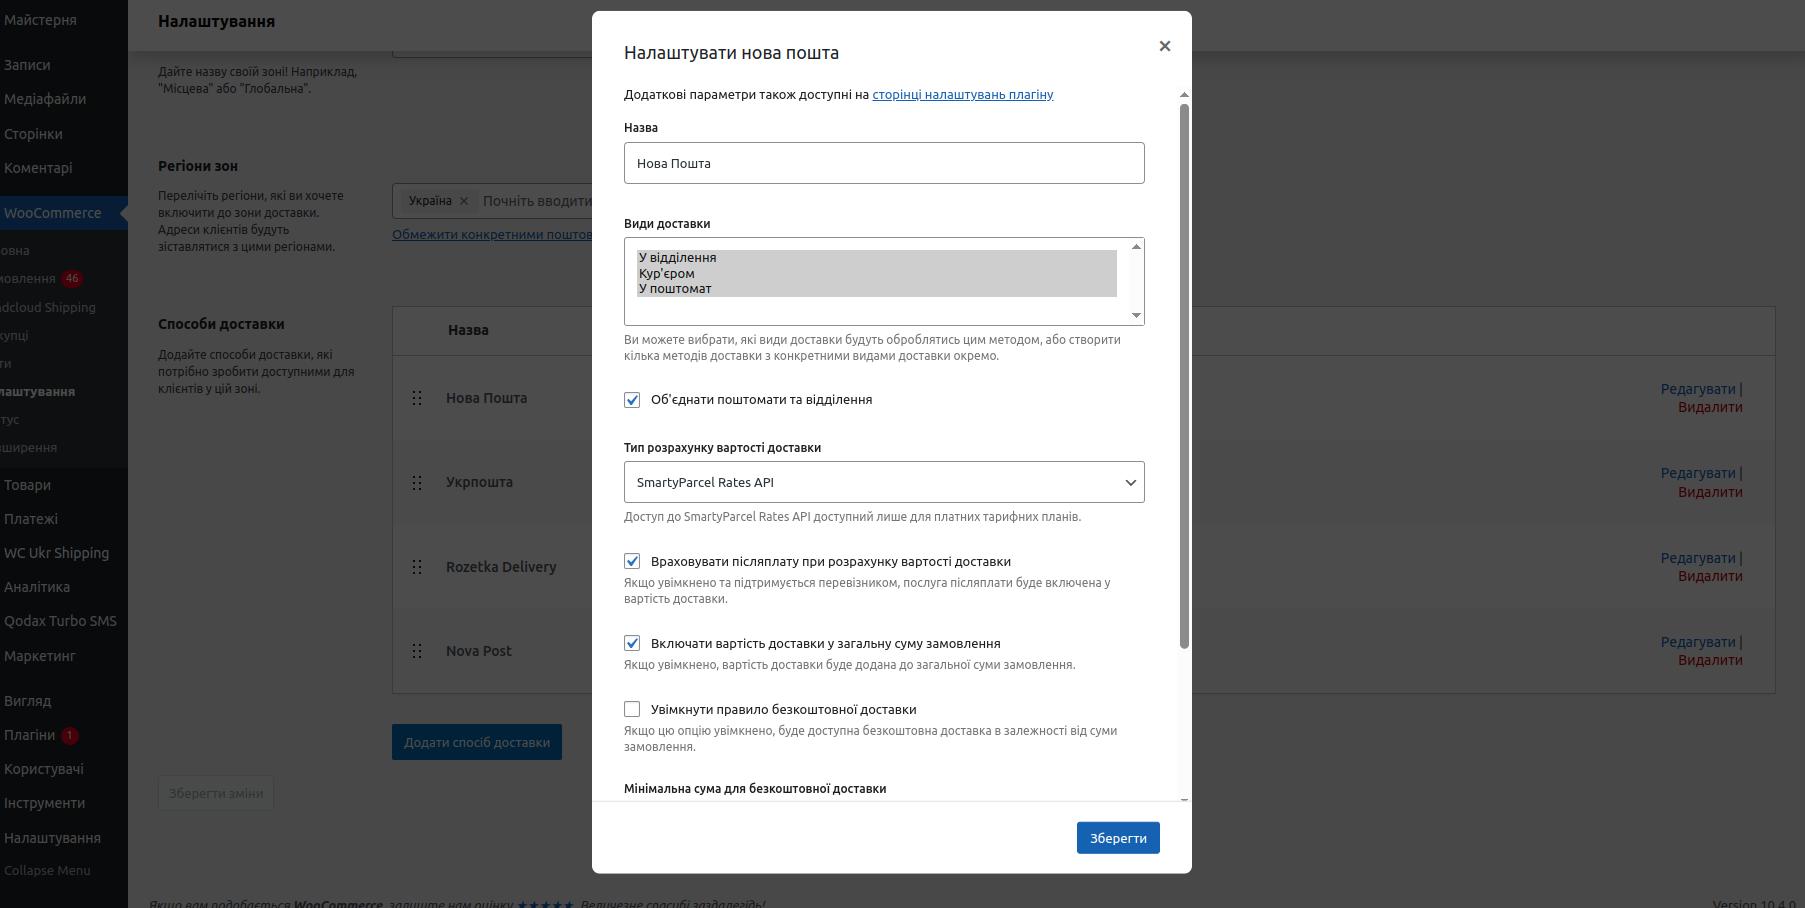1805x908 pixels.
Task: Click drag handle icon for Nova Post row
Action: coord(417,651)
